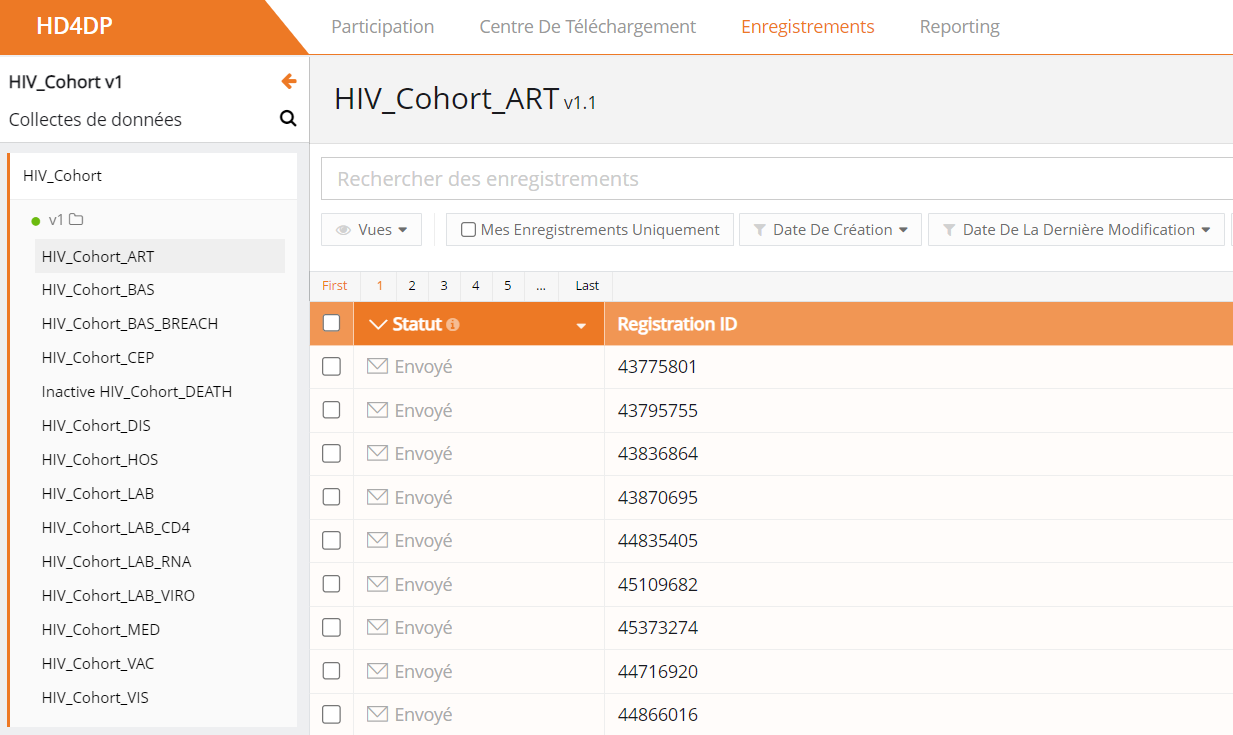Switch to the Reporting tab
Viewport: 1233px width, 735px height.
click(x=959, y=27)
